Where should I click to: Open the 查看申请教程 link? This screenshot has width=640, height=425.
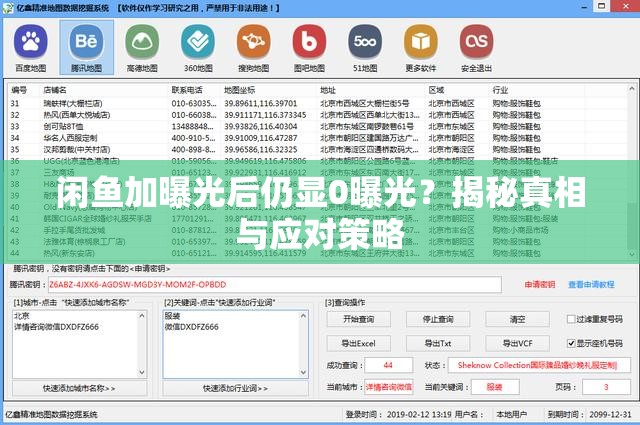(591, 285)
